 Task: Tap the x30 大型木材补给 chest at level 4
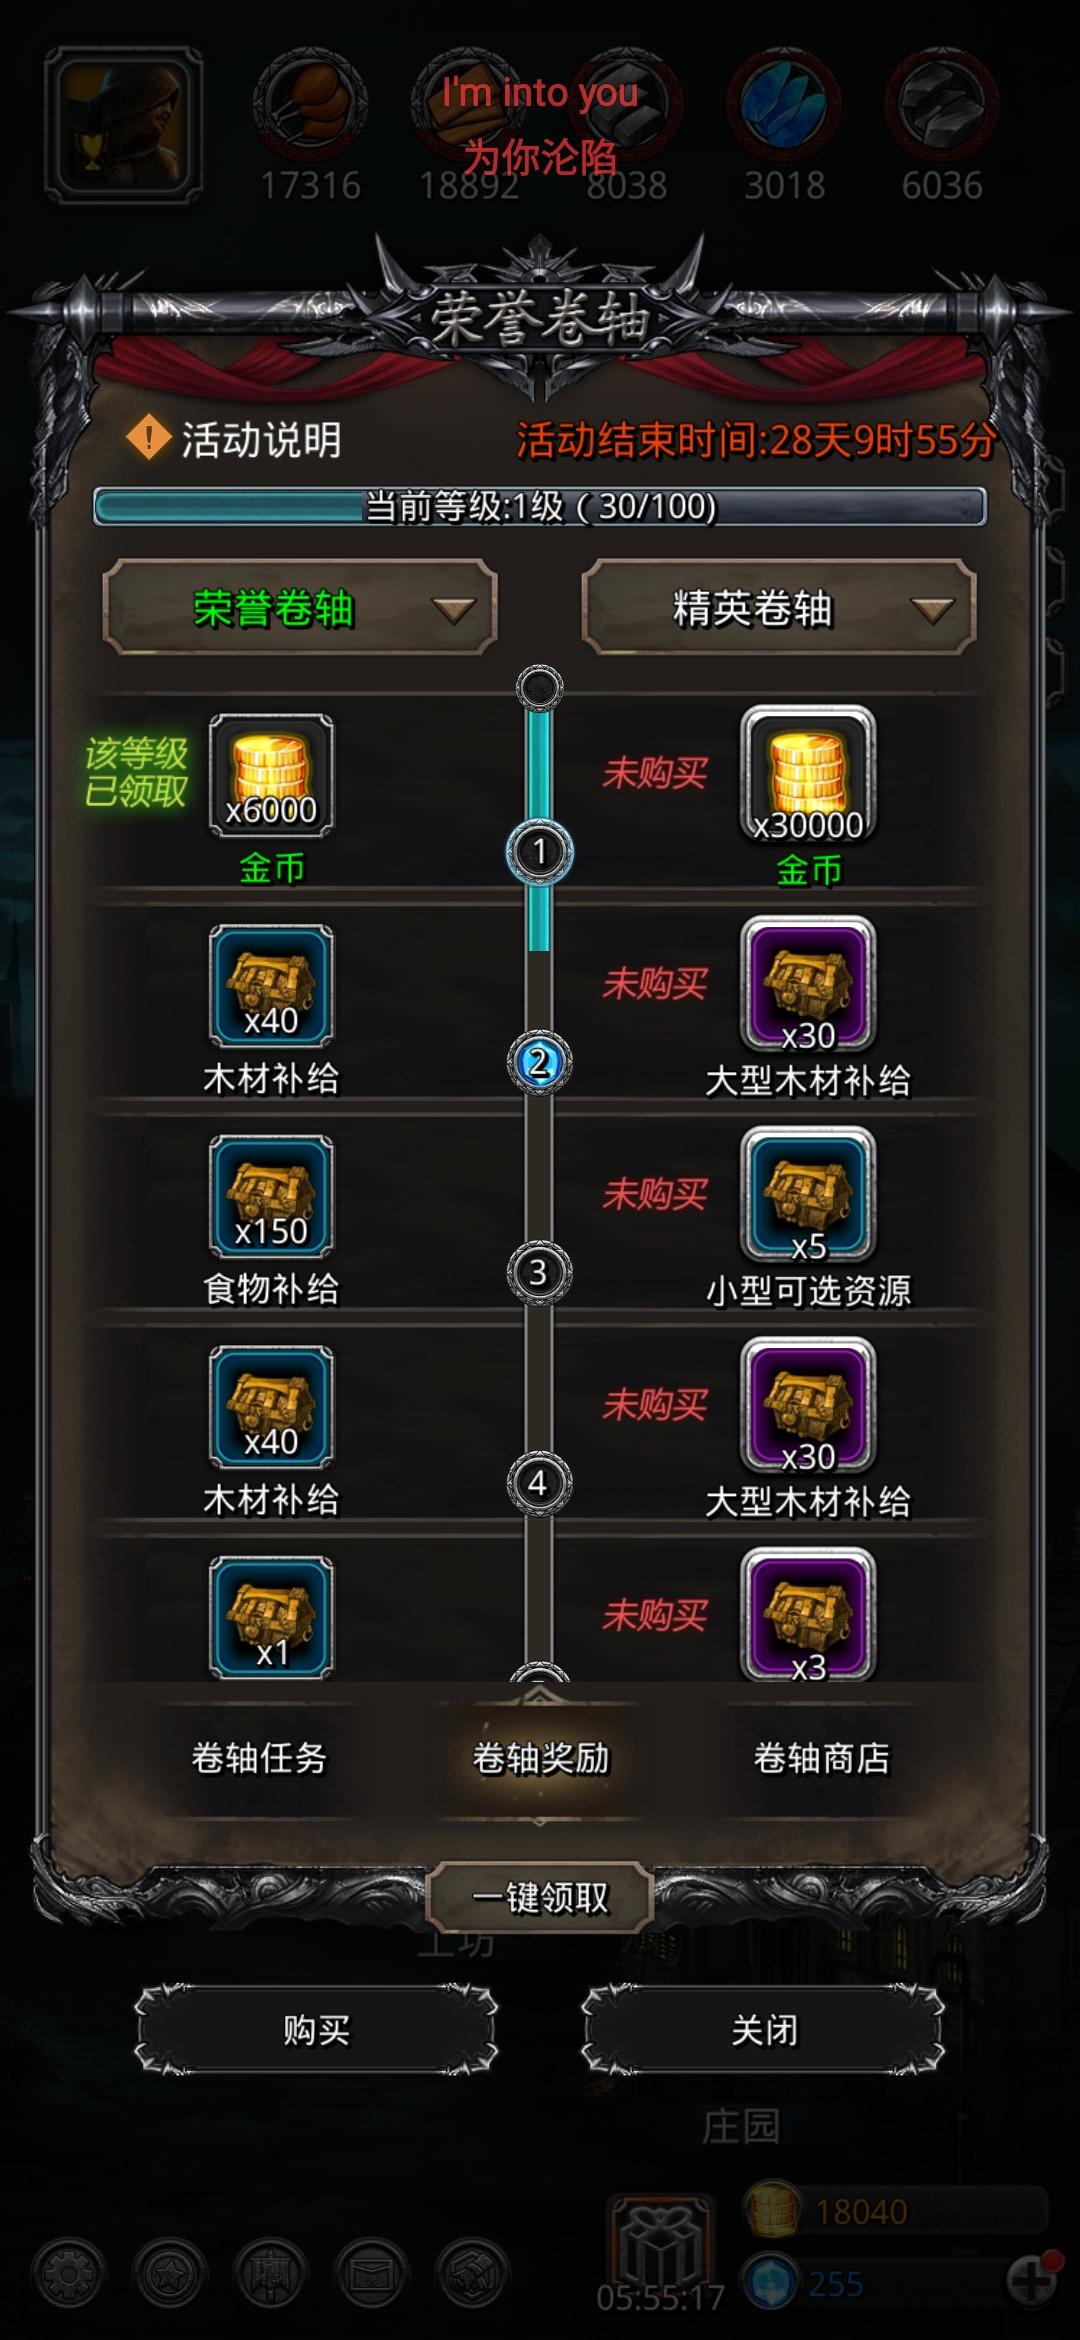coord(808,1407)
